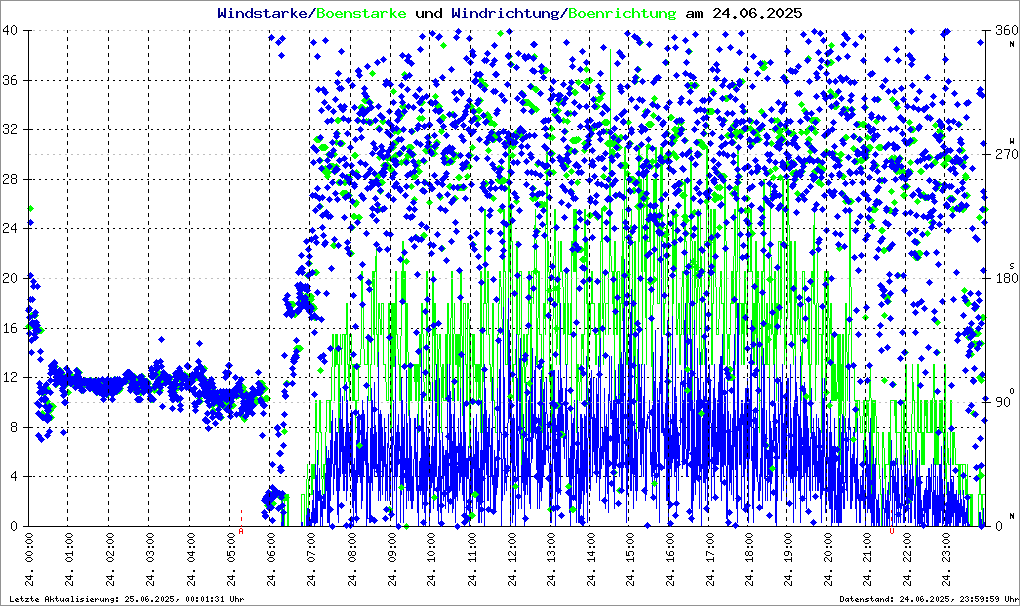The height and width of the screenshot is (606, 1020).
Task: Click the '24. 20:00' time axis label
Action: 828,560
